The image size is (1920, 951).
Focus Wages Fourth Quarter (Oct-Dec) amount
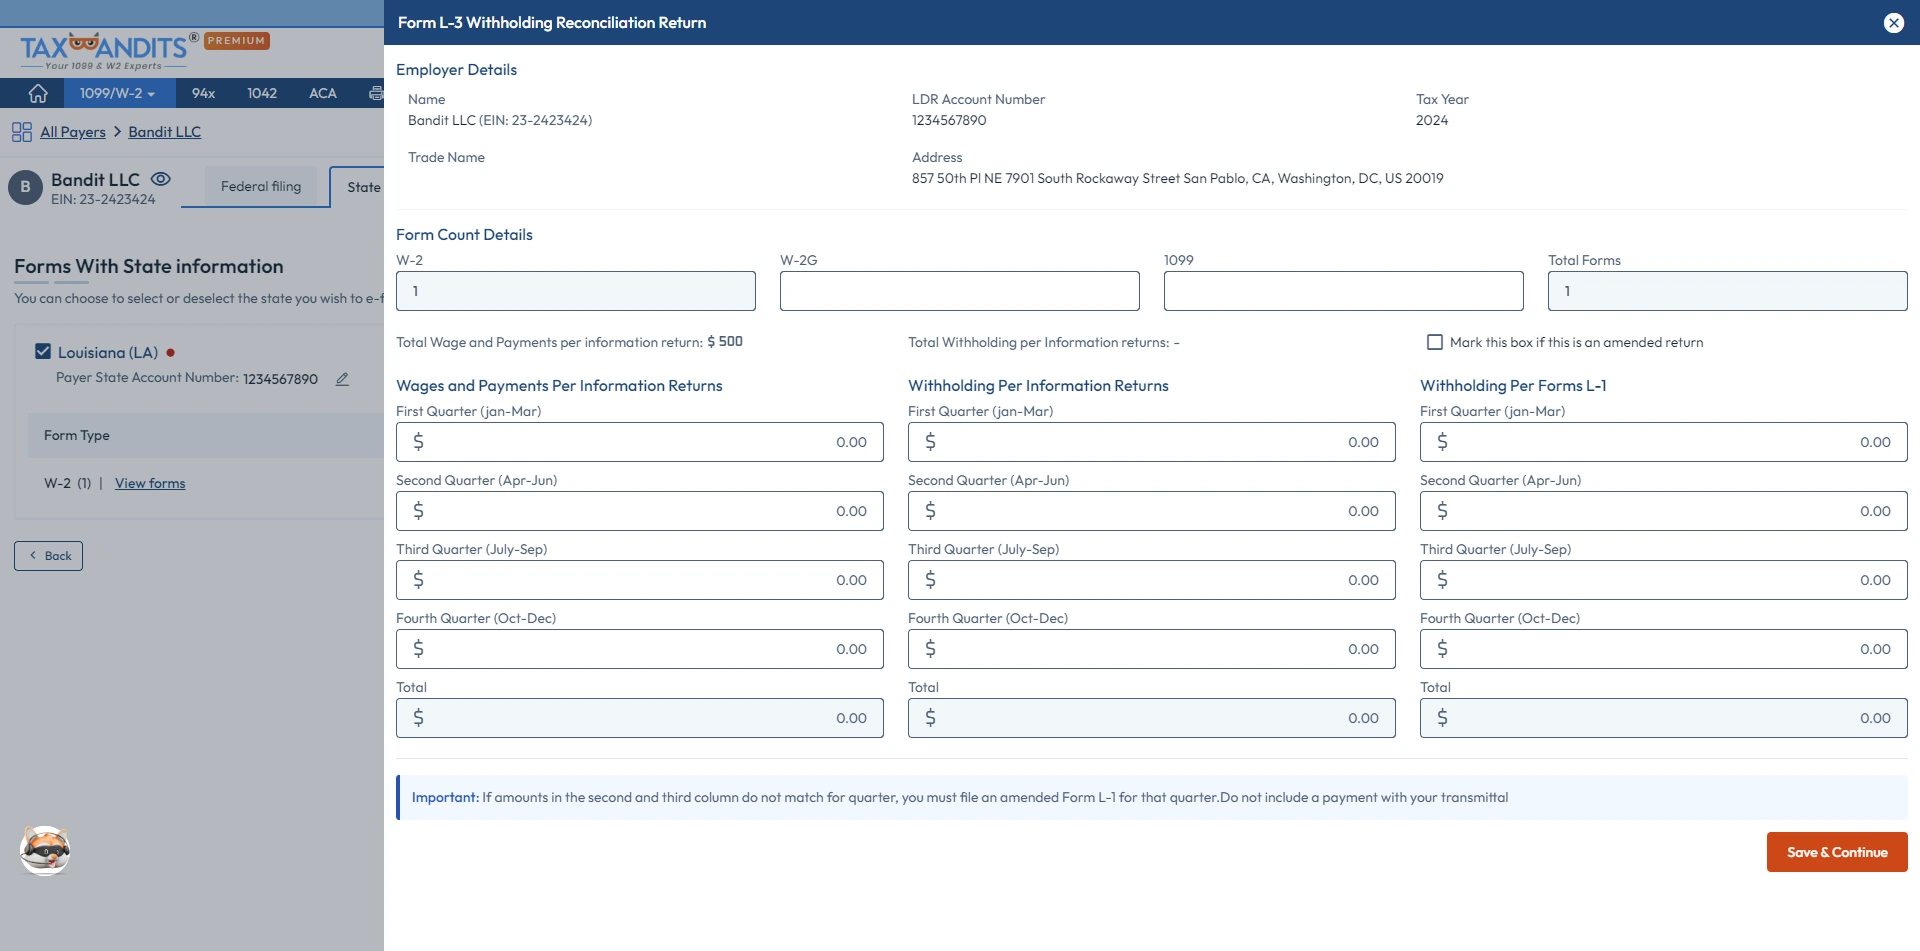(x=640, y=649)
